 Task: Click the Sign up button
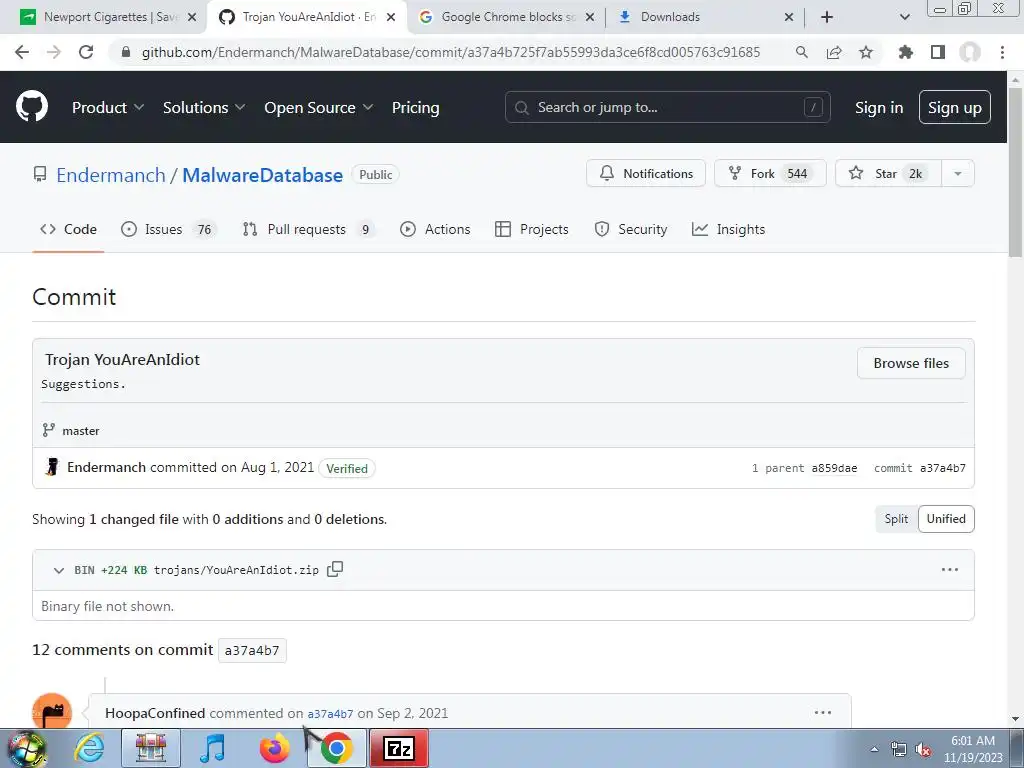point(955,108)
